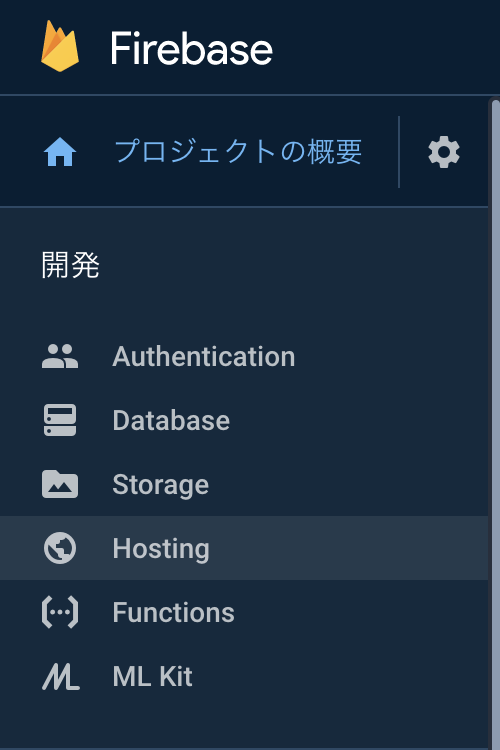Screen dimensions: 500x750
Task: Click the sidebar vertical scrollbar
Action: pos(494,423)
